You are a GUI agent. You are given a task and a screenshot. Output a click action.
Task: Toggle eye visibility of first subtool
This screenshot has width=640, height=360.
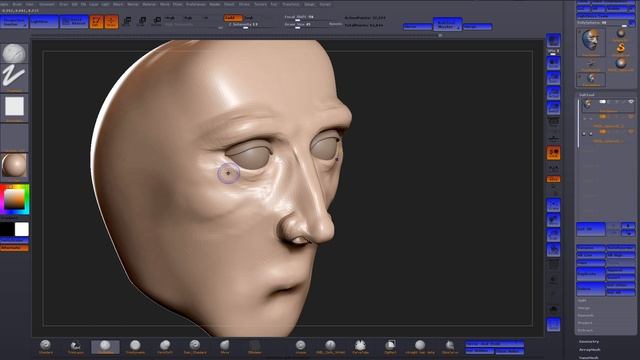(631, 102)
